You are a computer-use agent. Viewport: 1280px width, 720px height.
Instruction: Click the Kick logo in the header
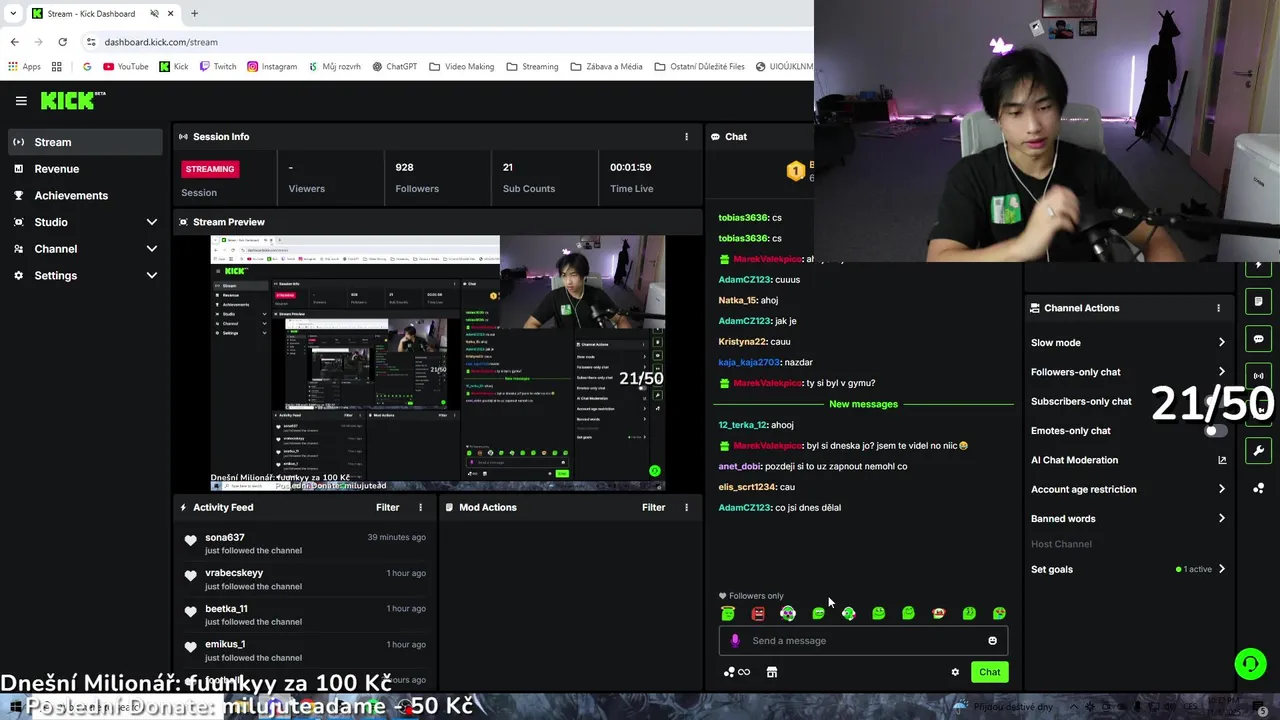(72, 100)
